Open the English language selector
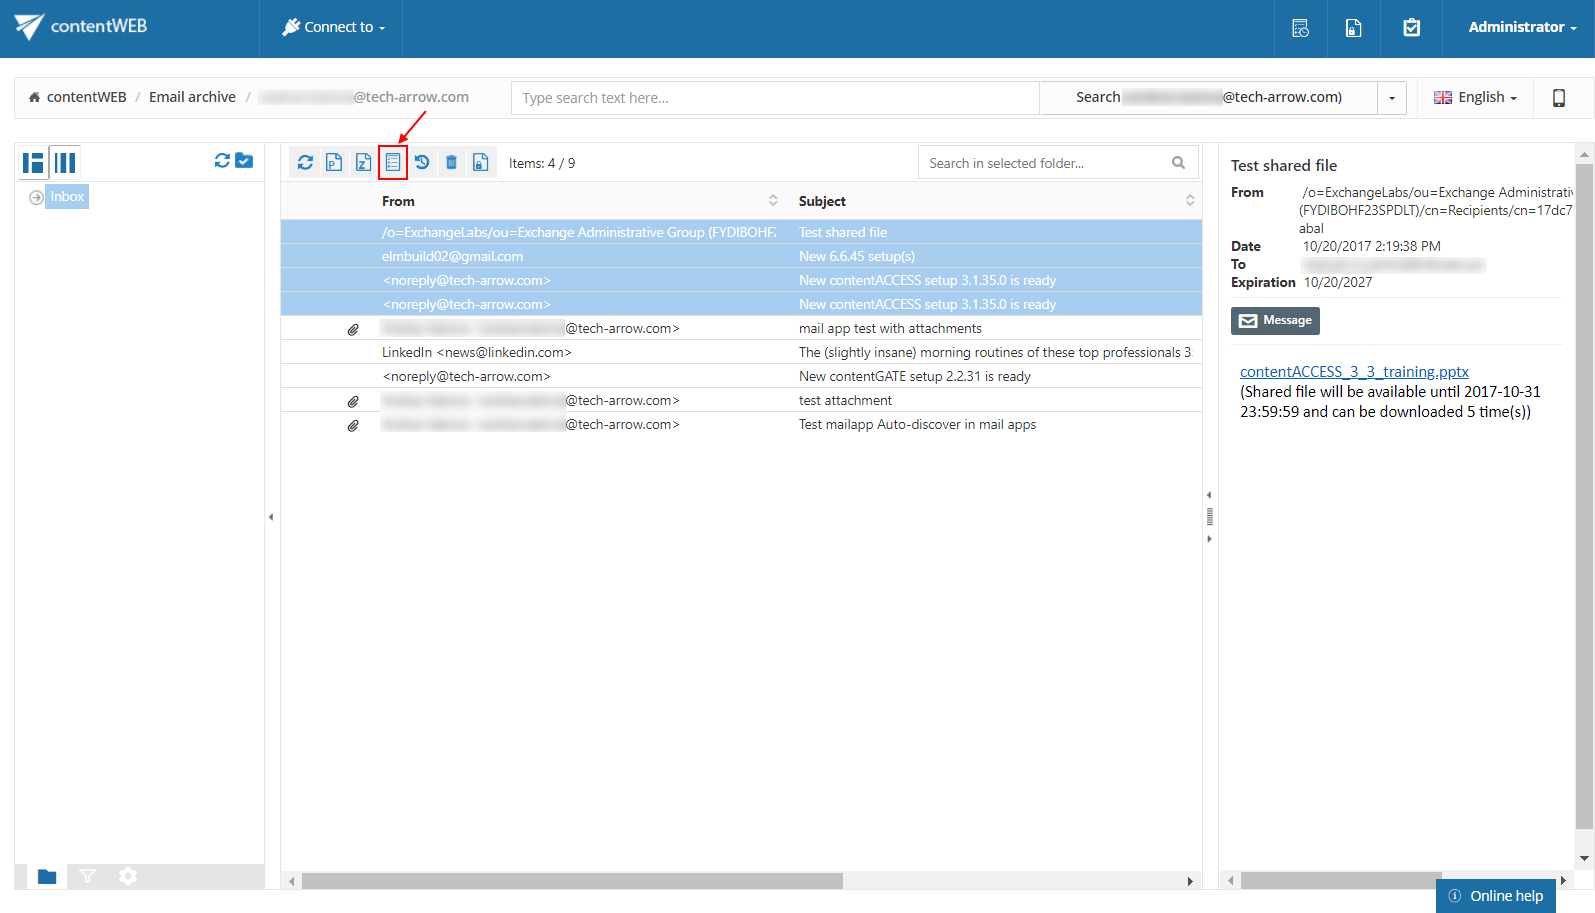 [1475, 97]
